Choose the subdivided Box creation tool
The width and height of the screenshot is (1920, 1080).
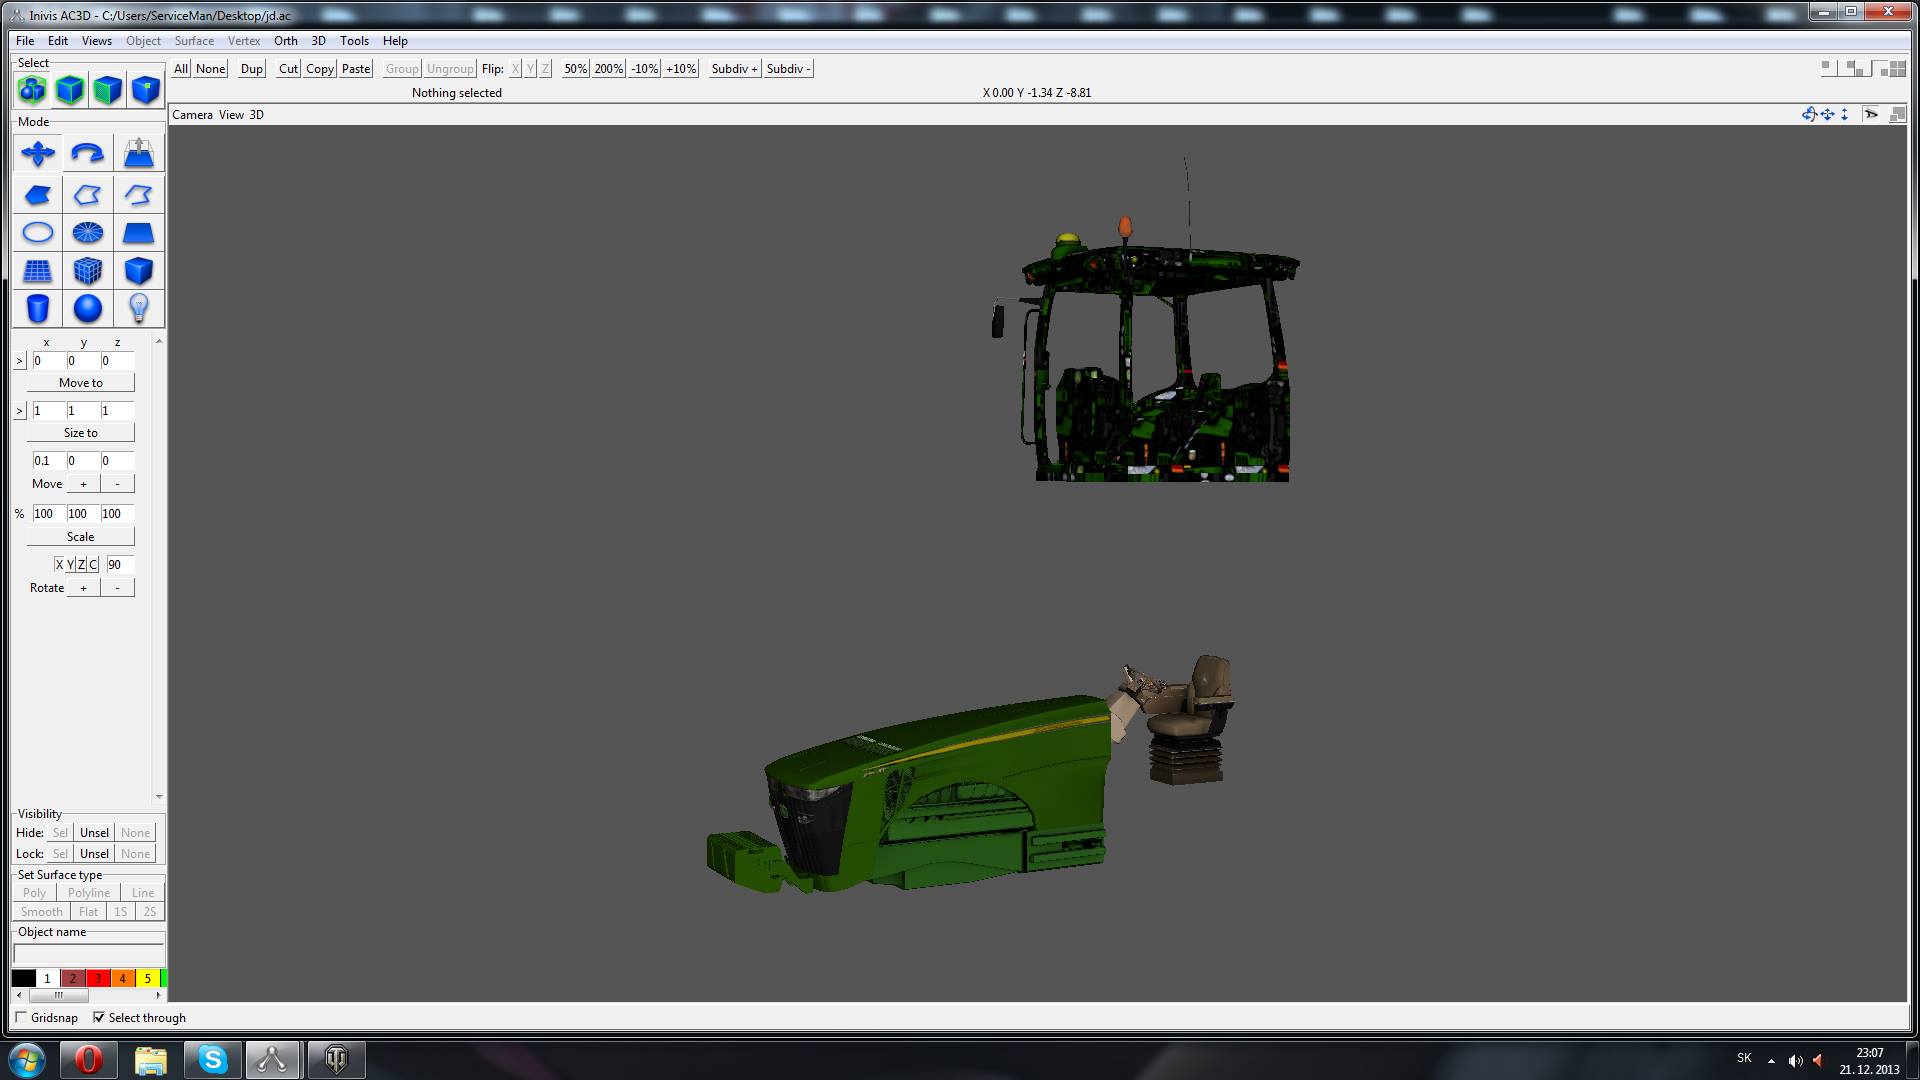click(88, 271)
